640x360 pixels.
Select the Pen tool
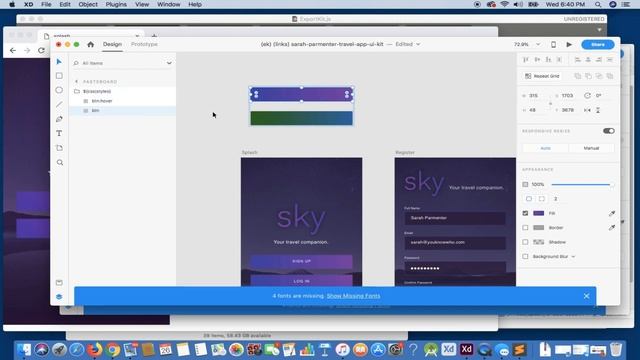[x=59, y=119]
